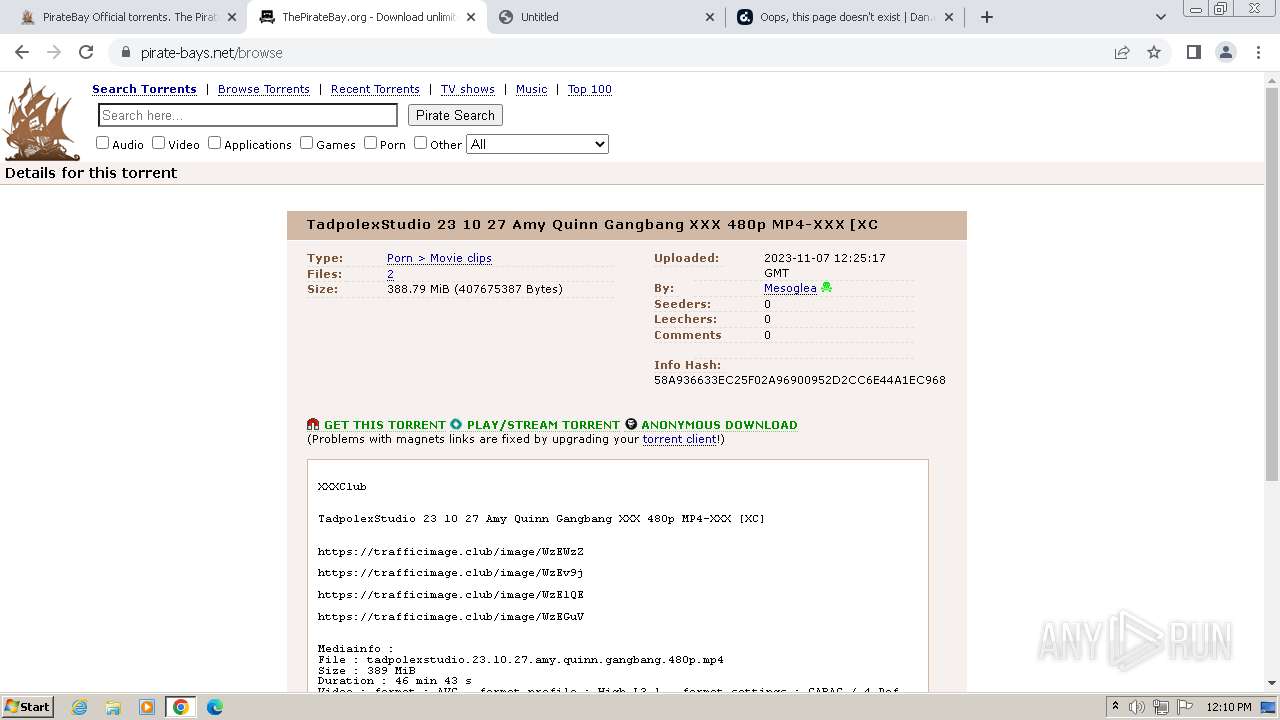Click in the Search here input field
The width and height of the screenshot is (1280, 720).
[248, 115]
